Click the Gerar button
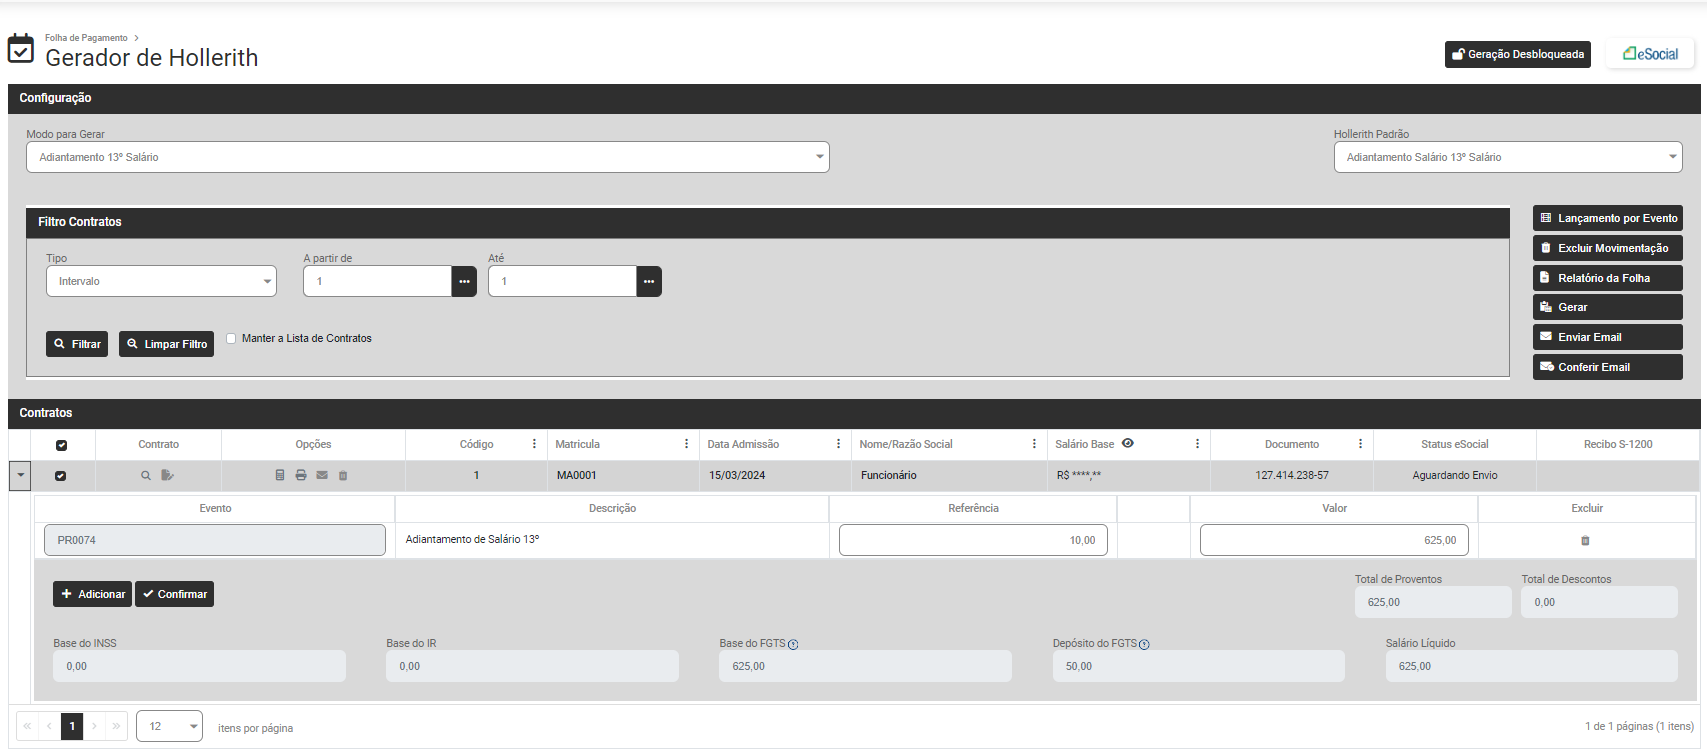The height and width of the screenshot is (755, 1707). tap(1606, 307)
